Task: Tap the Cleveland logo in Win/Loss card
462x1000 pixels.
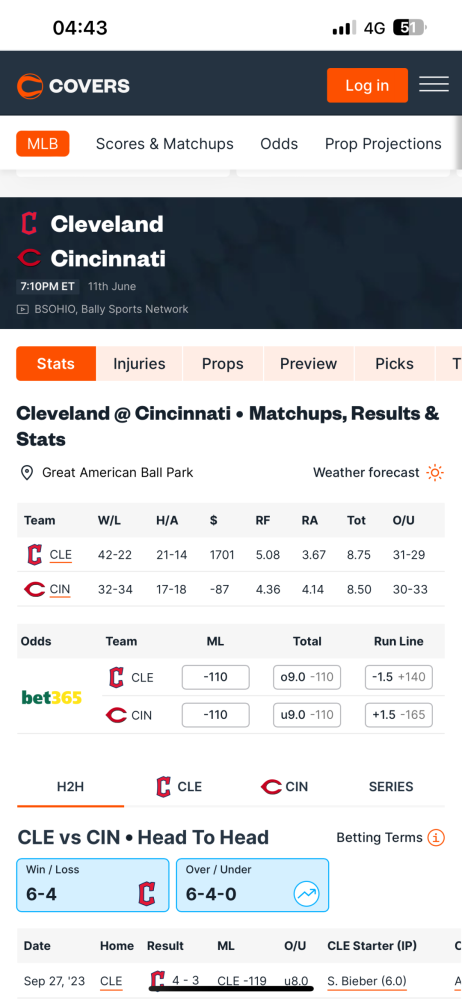Action: tap(147, 894)
